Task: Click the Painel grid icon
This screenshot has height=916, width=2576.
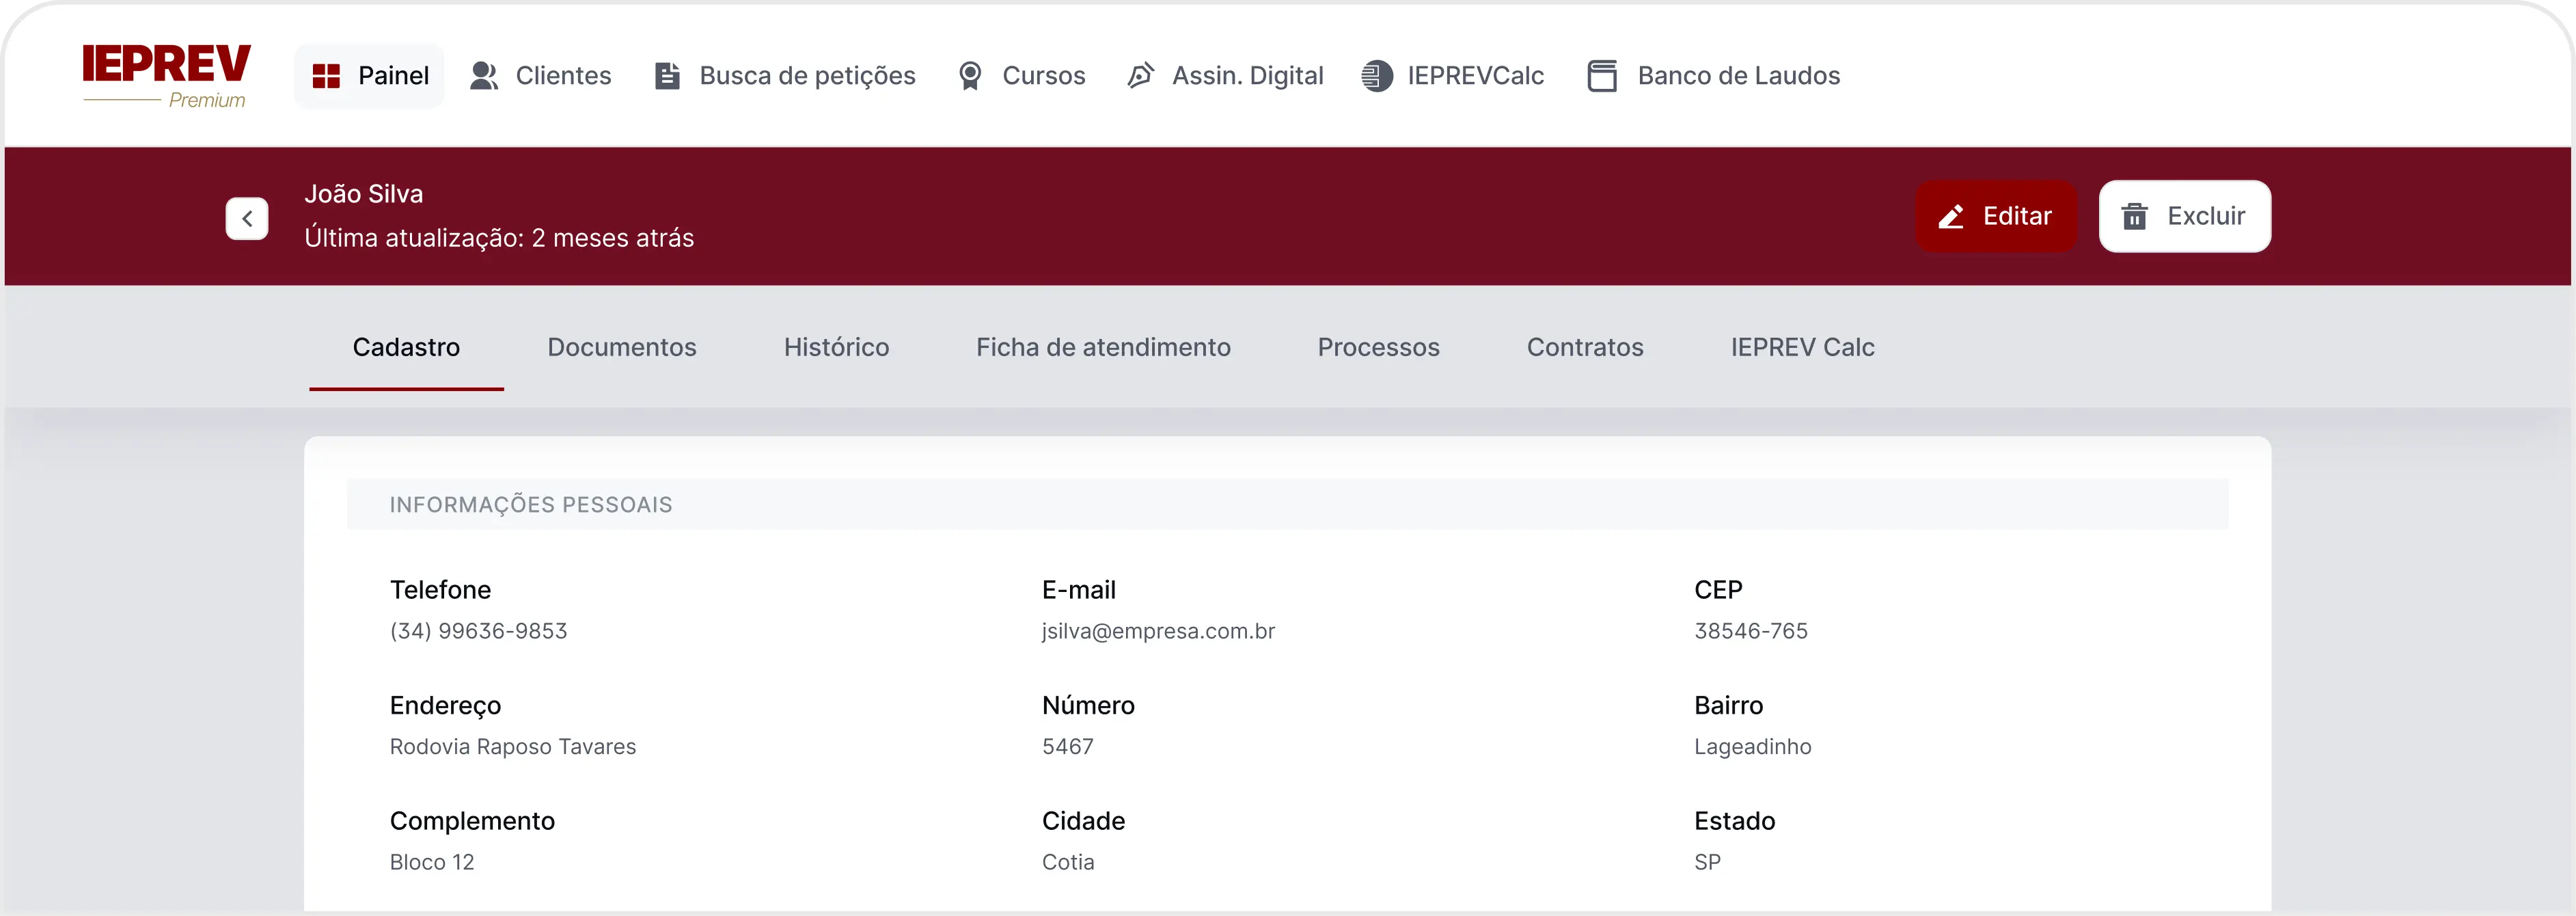Action: coord(326,76)
